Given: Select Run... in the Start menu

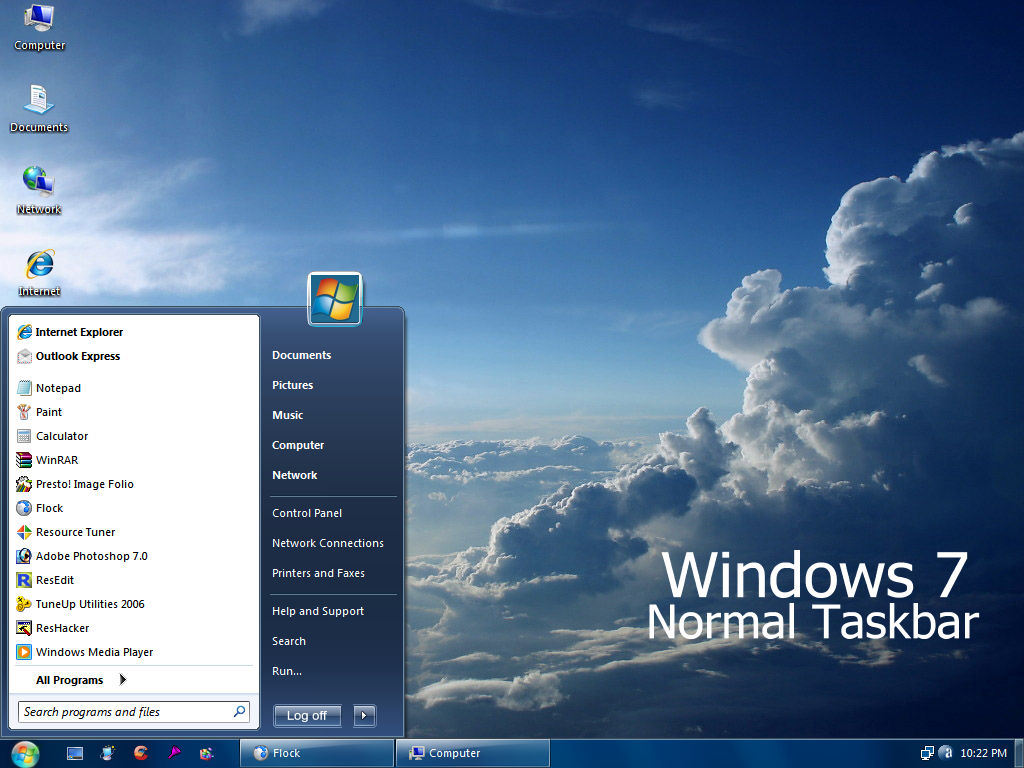Looking at the screenshot, I should (287, 671).
